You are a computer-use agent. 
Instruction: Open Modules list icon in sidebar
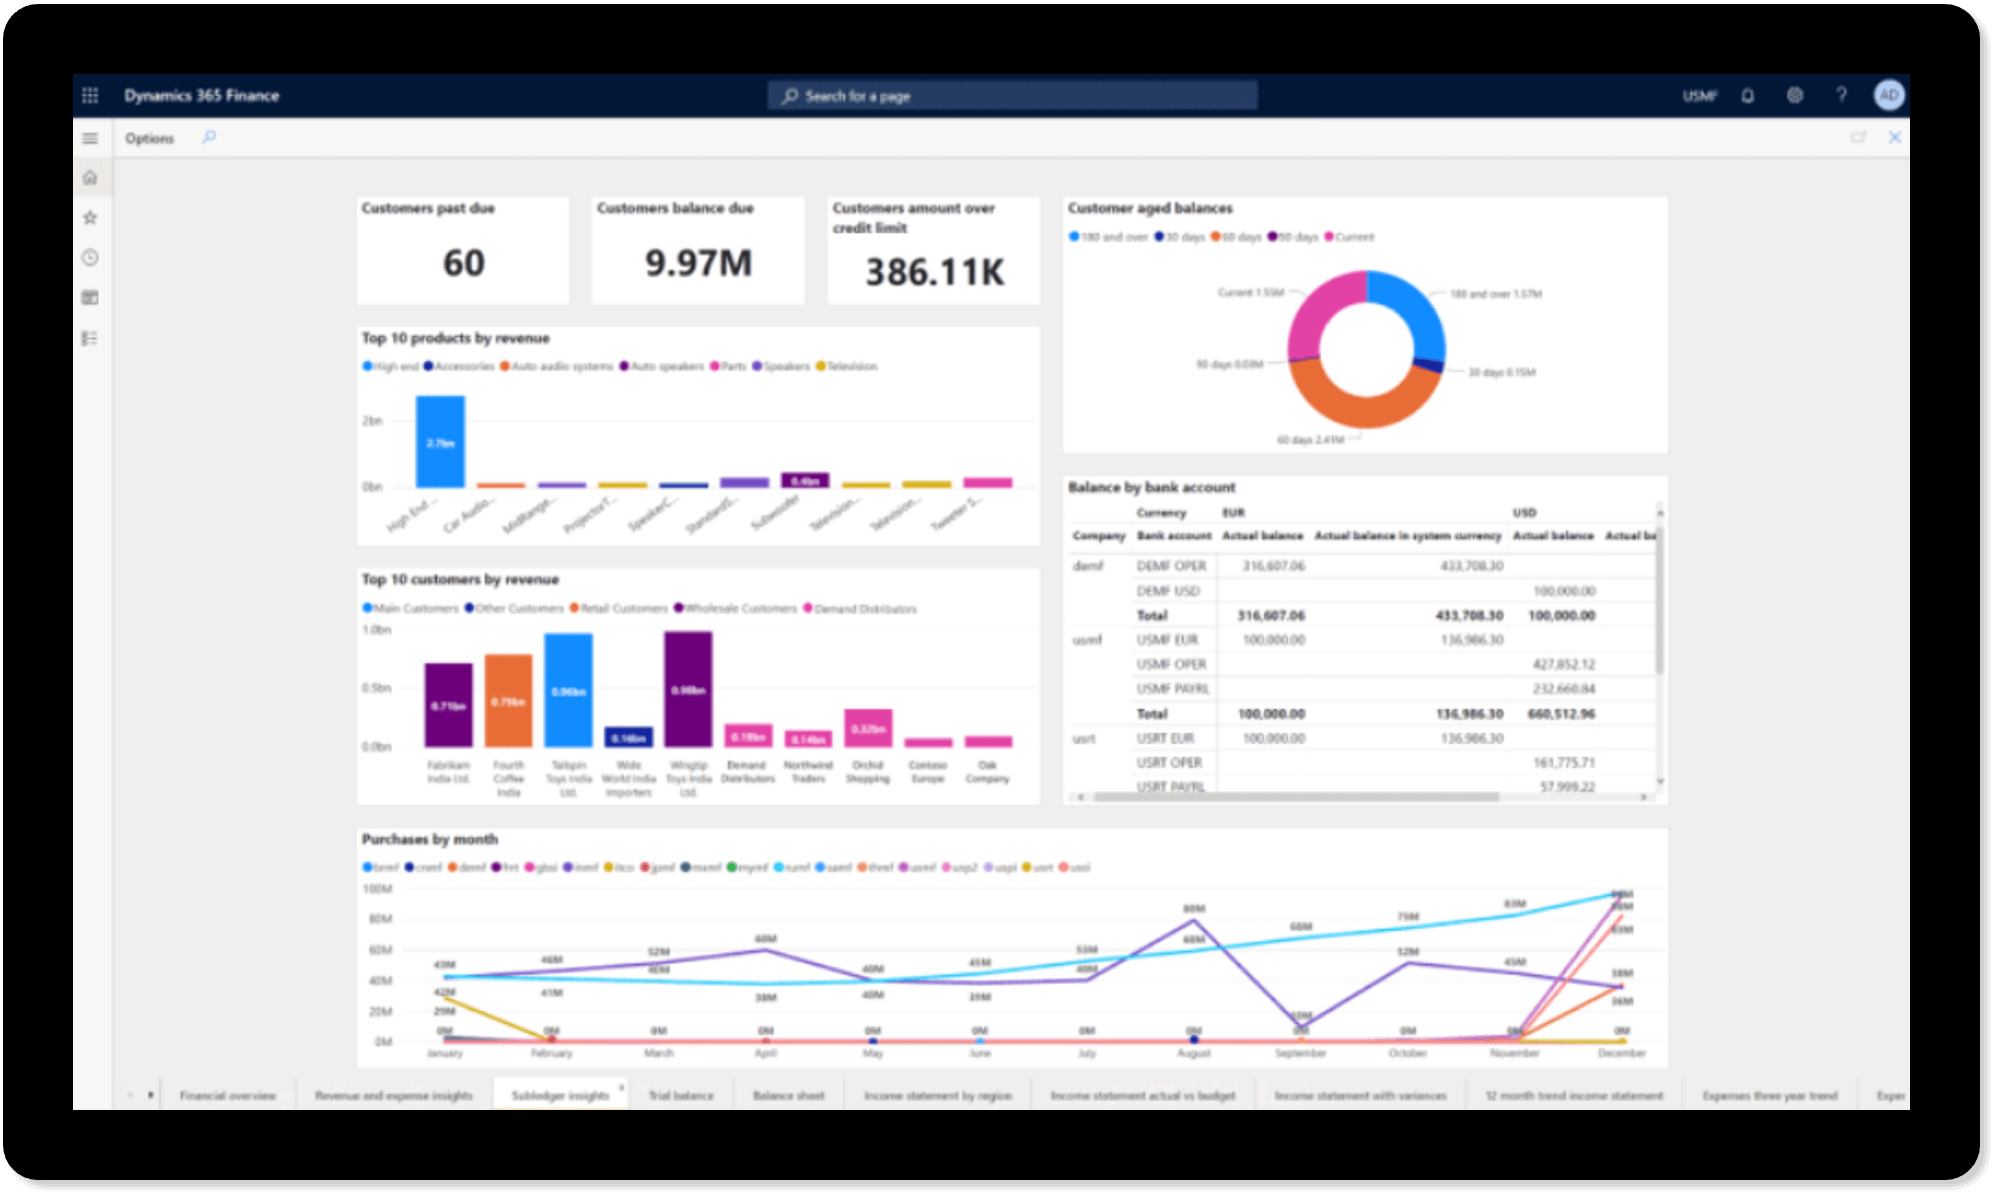[x=90, y=338]
